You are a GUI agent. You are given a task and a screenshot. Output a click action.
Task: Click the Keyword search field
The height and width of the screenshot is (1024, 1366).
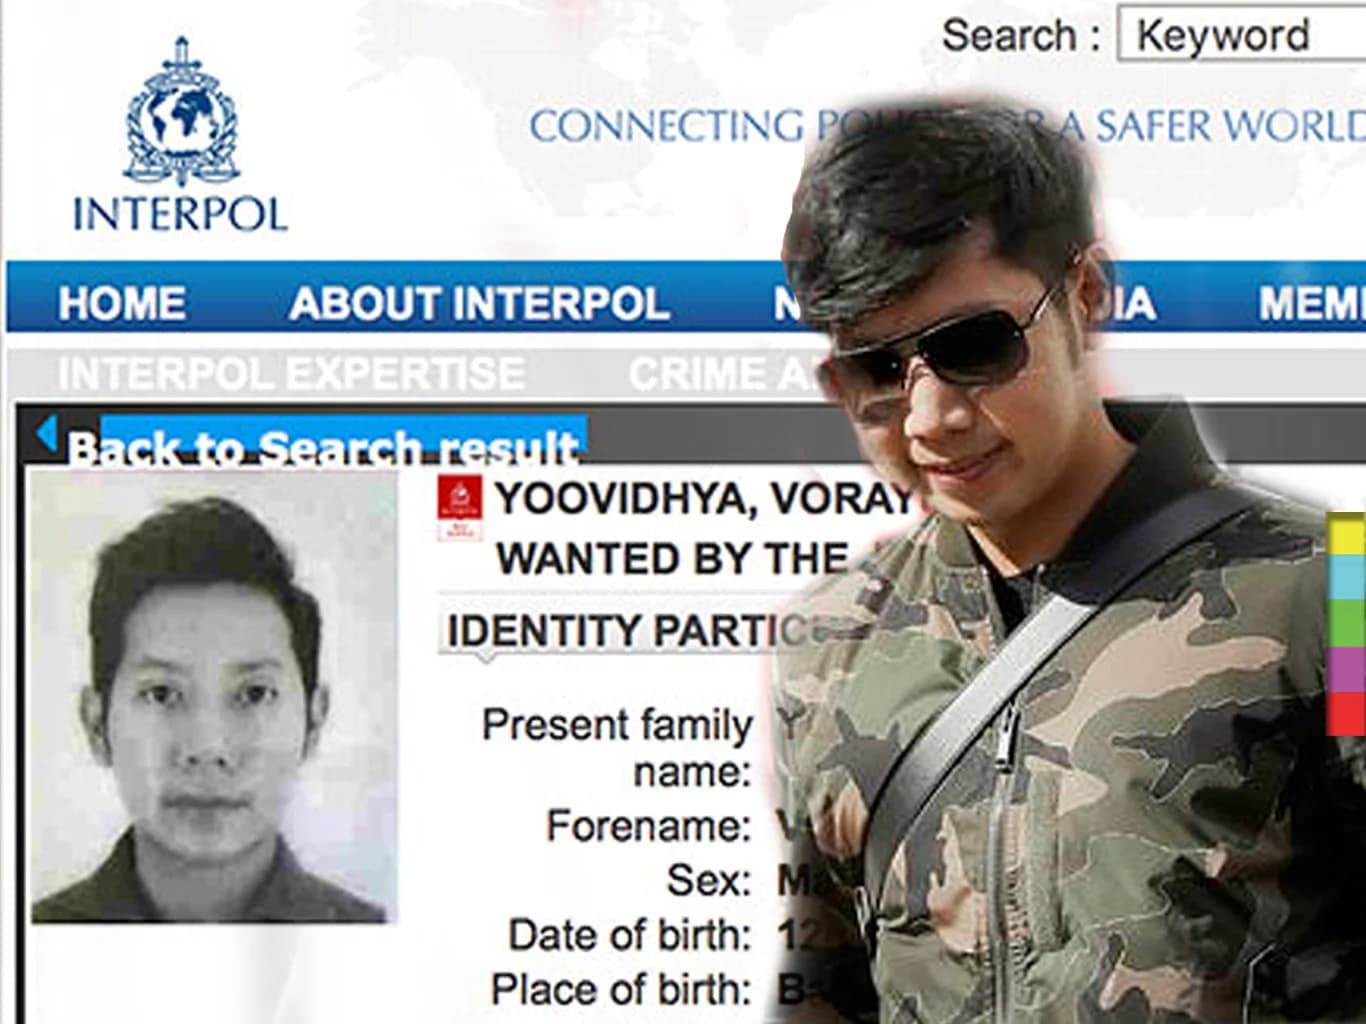tap(1242, 36)
